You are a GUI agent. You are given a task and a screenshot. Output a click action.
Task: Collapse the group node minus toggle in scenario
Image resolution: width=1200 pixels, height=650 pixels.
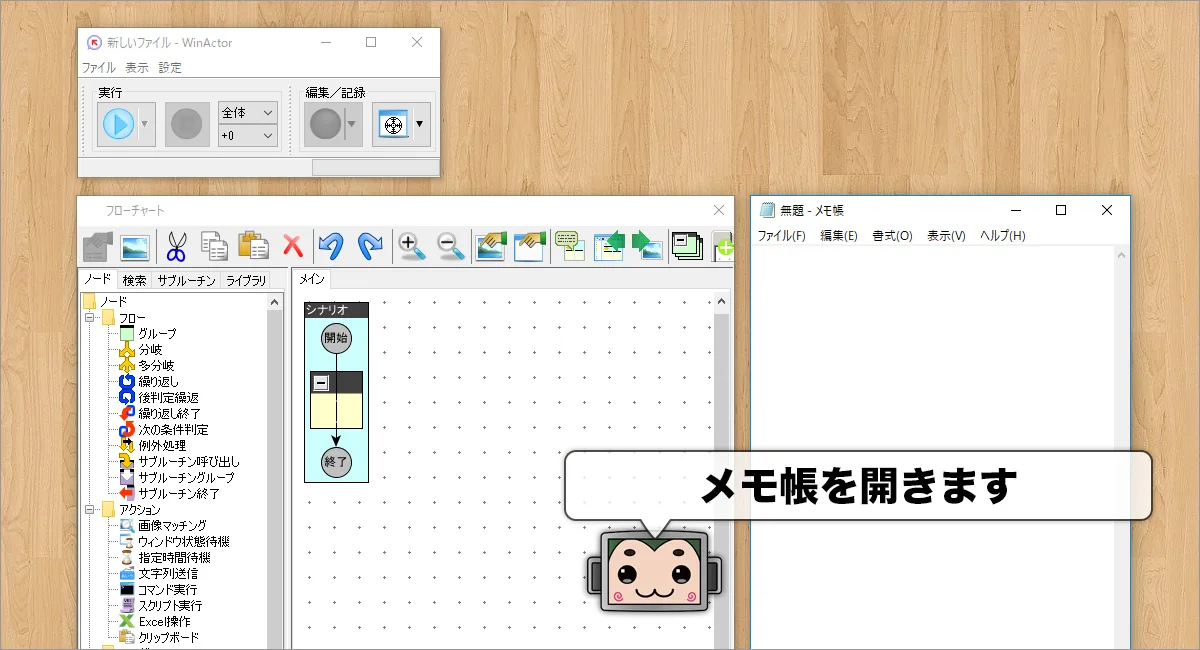pyautogui.click(x=321, y=383)
